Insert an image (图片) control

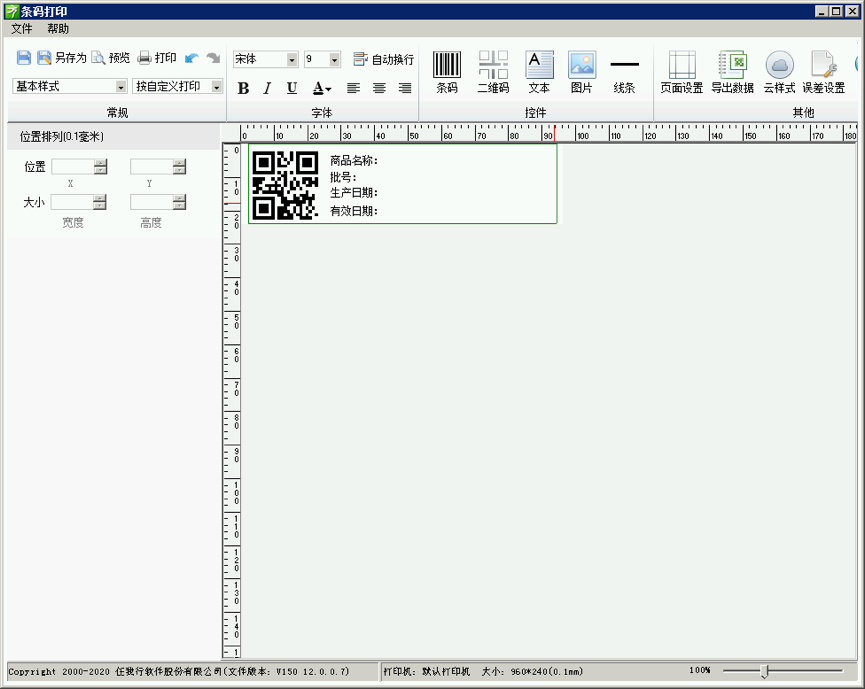tap(581, 72)
